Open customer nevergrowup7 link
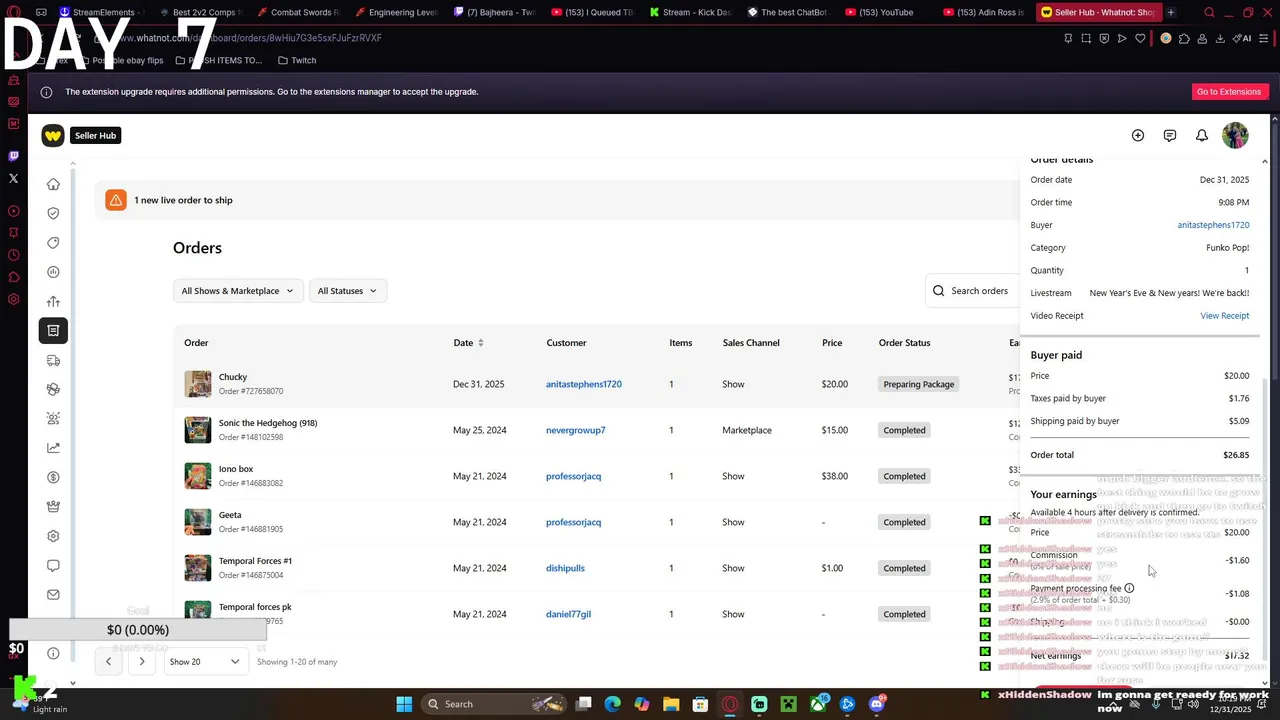 click(575, 430)
